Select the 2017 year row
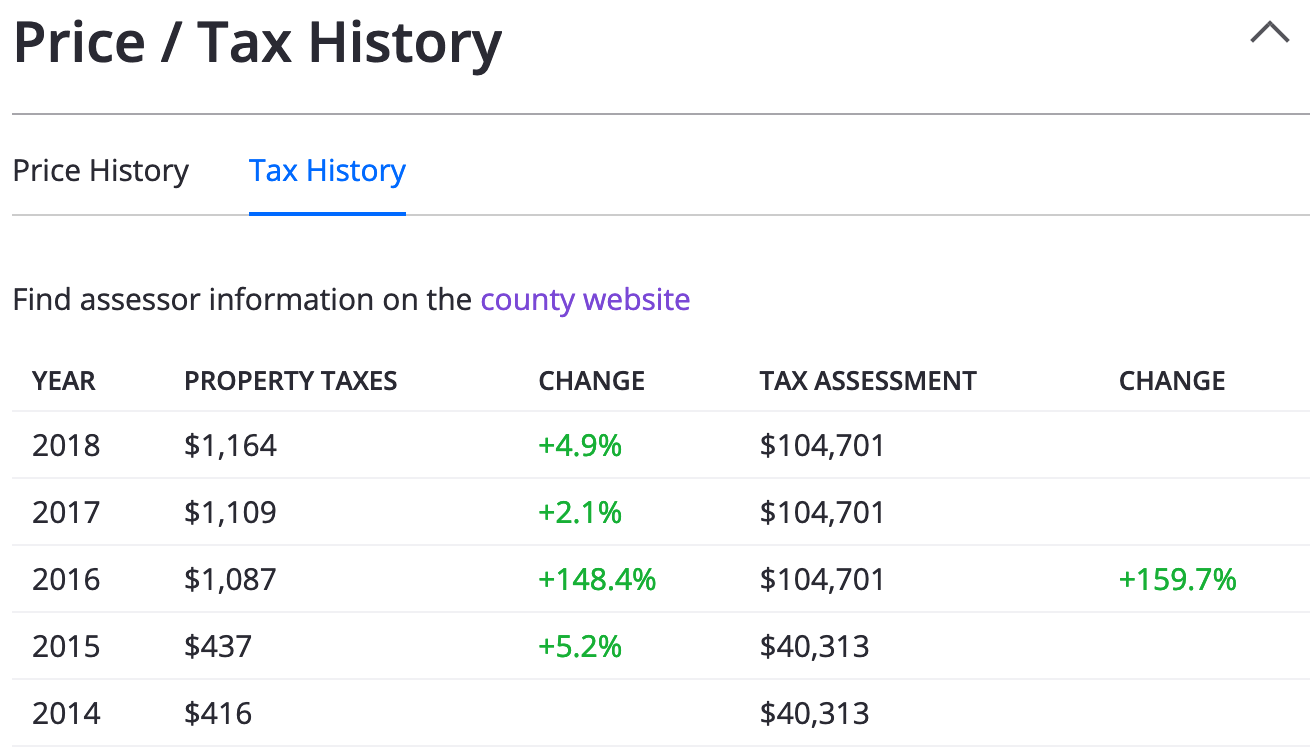 (x=66, y=512)
